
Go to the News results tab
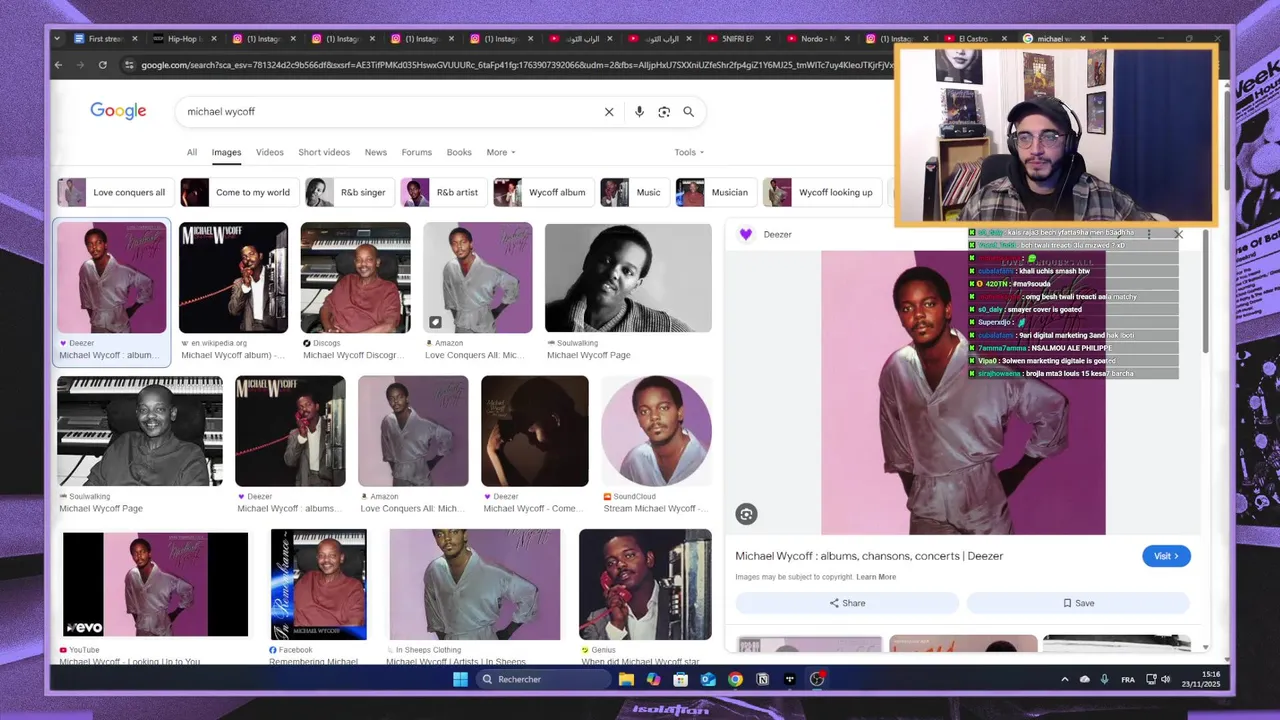(375, 152)
